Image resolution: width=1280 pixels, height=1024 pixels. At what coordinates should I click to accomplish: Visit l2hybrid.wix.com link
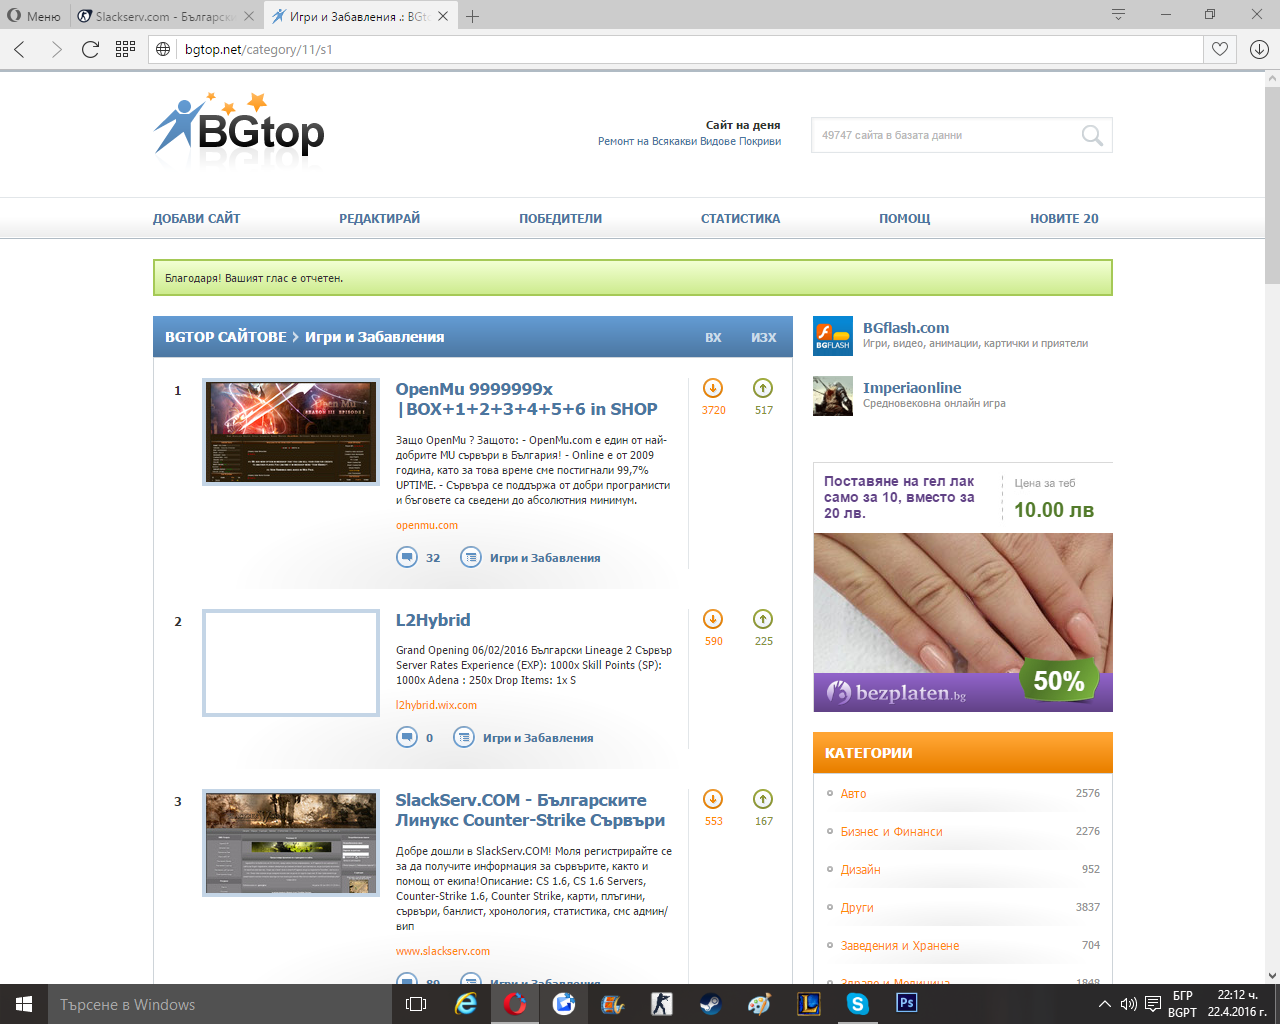pyautogui.click(x=436, y=705)
